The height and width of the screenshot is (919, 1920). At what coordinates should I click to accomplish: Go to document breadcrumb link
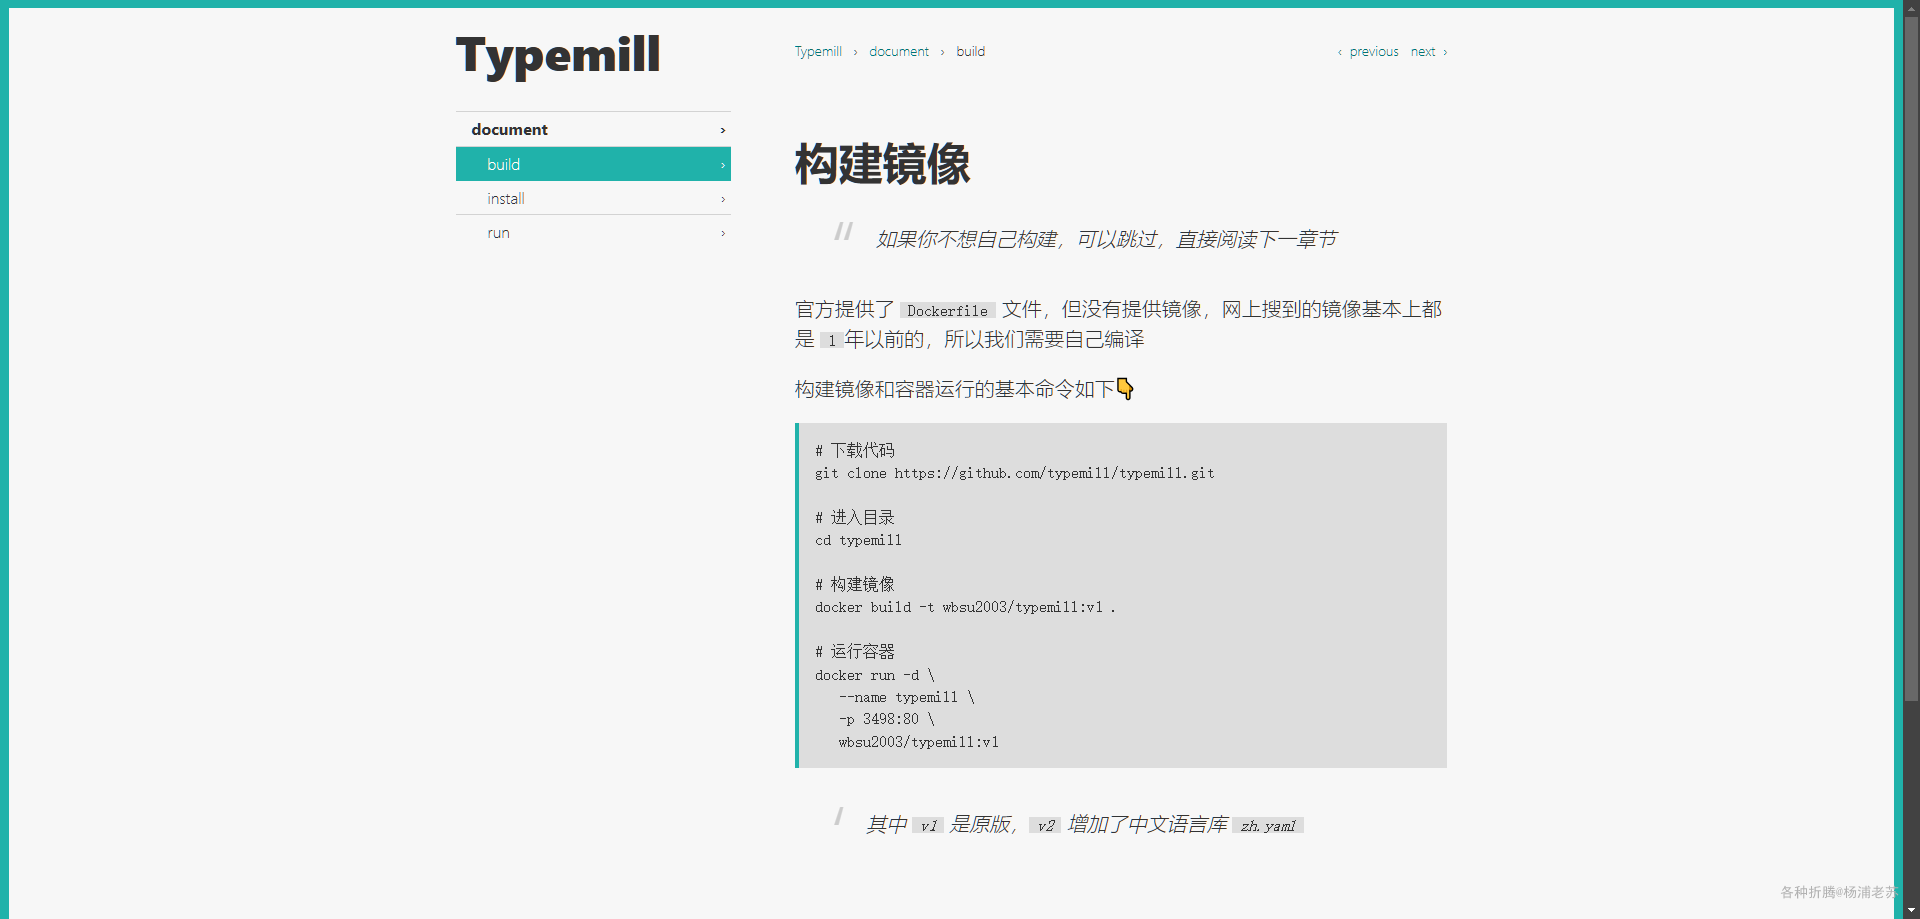(899, 51)
